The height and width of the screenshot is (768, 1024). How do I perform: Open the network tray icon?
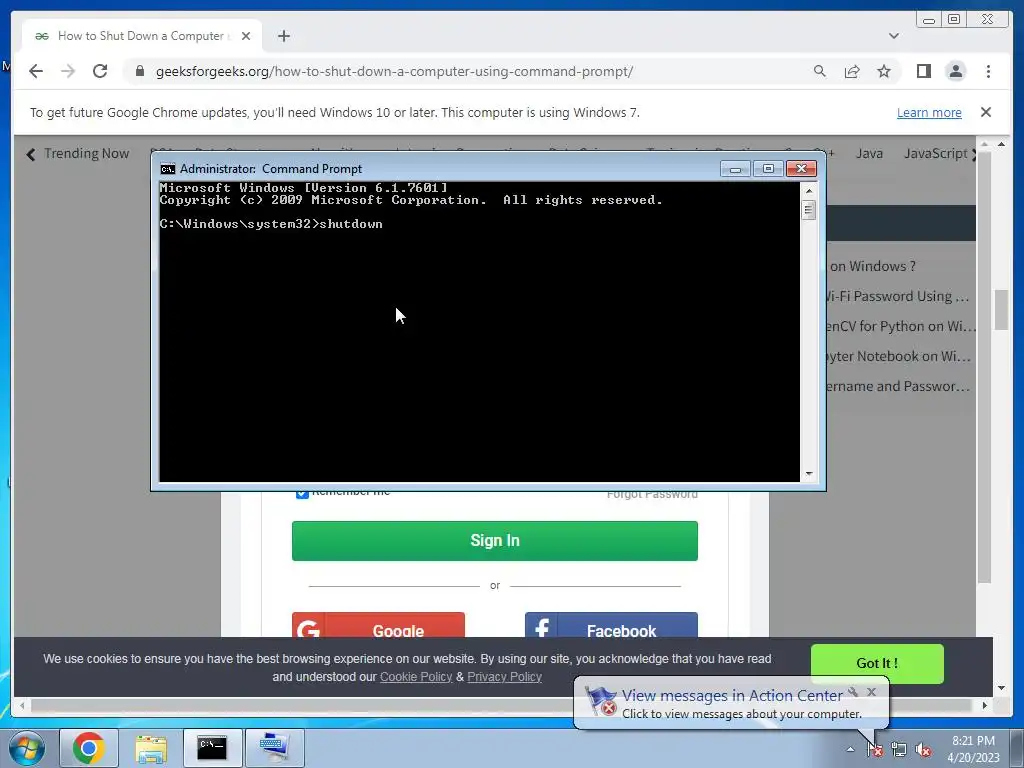[899, 749]
